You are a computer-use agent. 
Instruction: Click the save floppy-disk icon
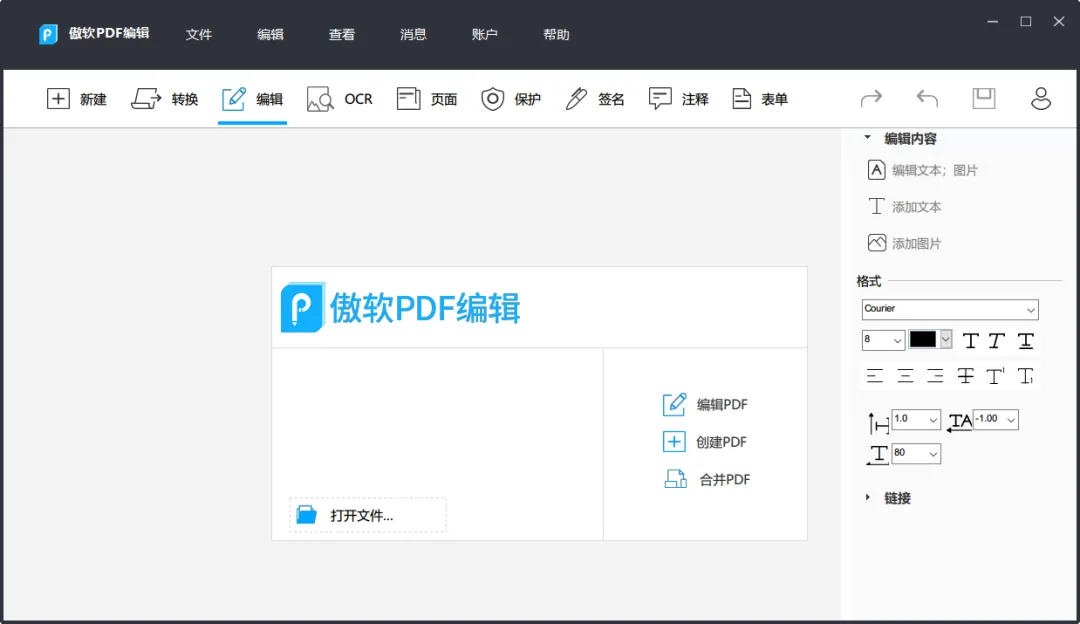[984, 98]
